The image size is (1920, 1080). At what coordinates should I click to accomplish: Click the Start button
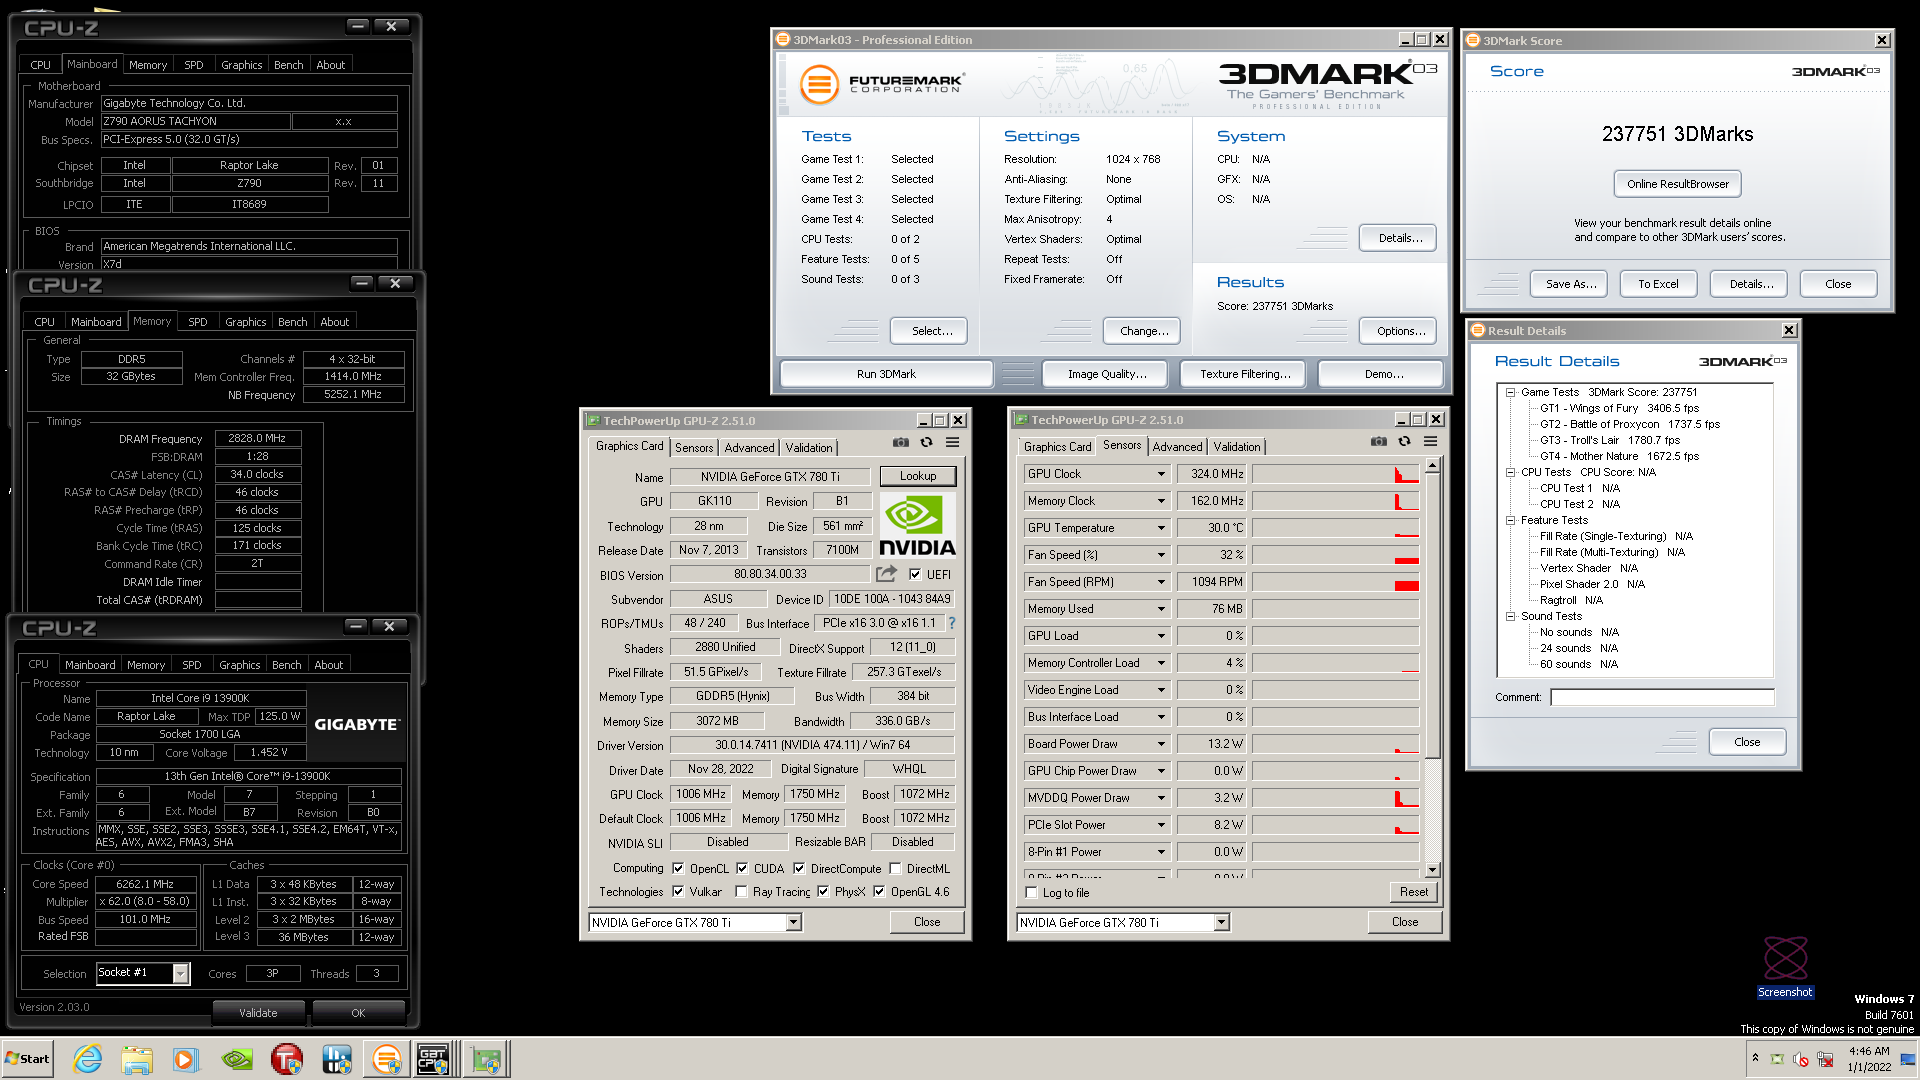(x=27, y=1059)
